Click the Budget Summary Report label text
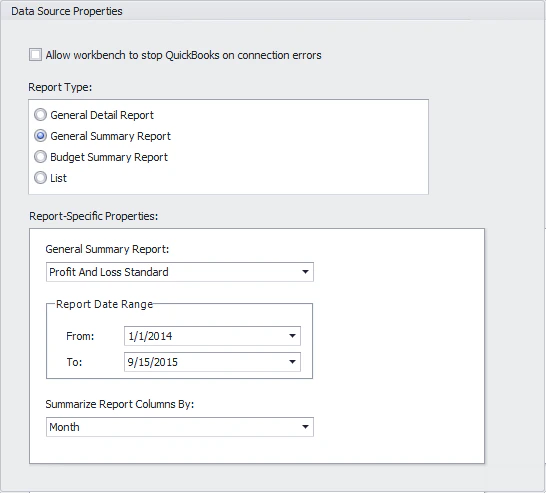The width and height of the screenshot is (546, 493). tap(109, 157)
